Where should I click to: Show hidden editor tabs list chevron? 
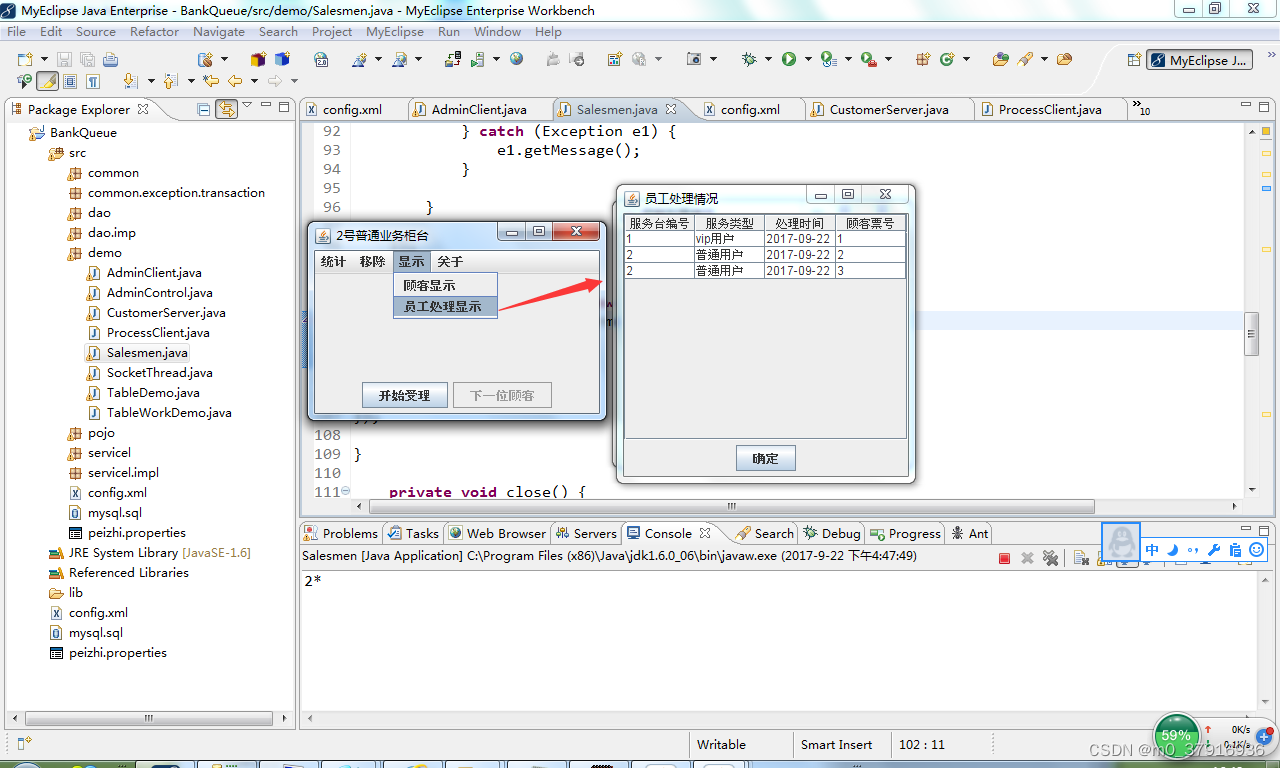pos(1139,108)
